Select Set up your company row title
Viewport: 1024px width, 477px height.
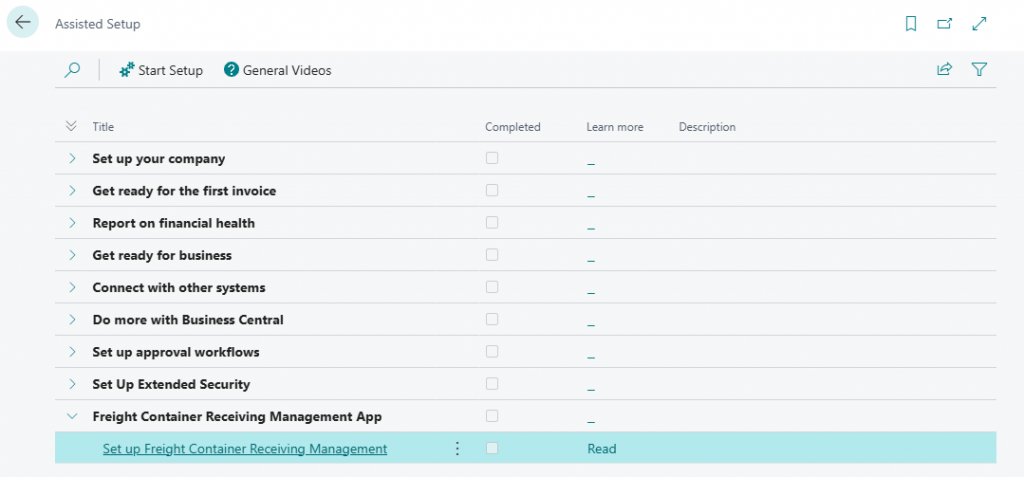coord(159,159)
